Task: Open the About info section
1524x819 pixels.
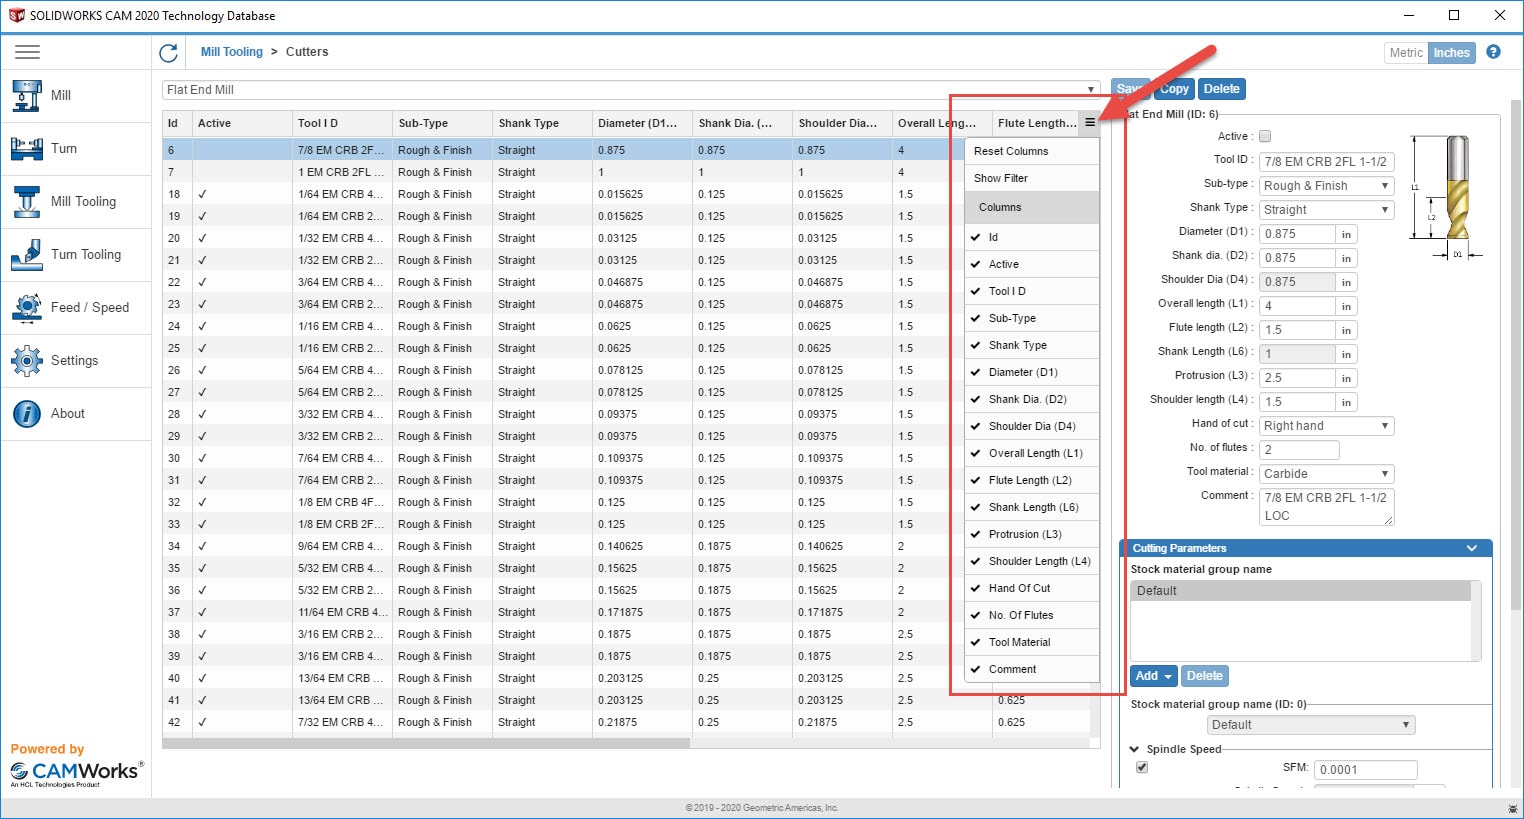Action: [x=76, y=413]
